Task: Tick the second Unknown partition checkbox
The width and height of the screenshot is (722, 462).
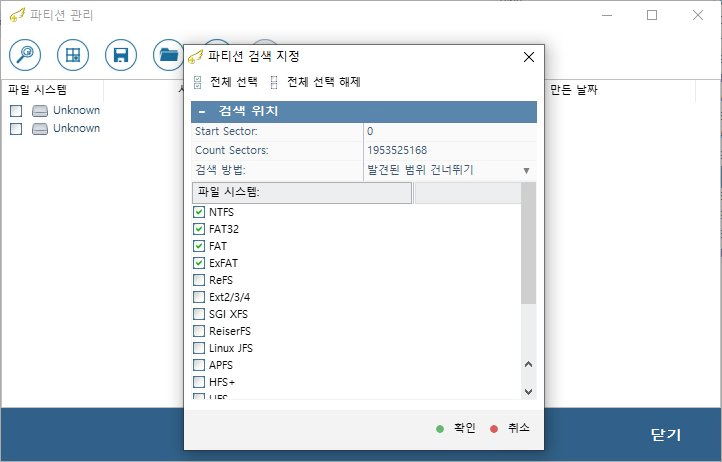Action: (x=16, y=129)
